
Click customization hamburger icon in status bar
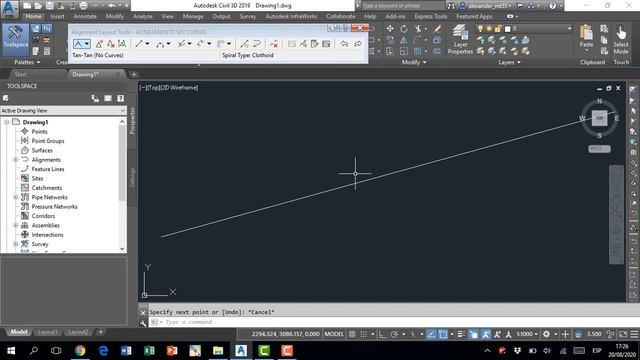tap(634, 334)
